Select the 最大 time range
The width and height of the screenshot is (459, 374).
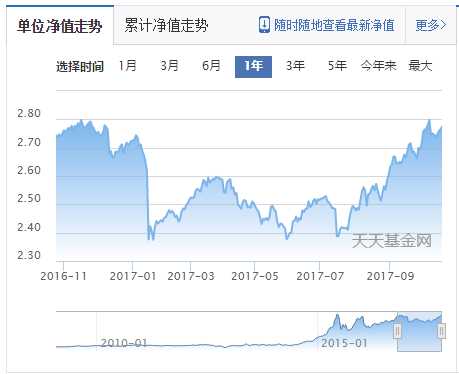tap(420, 66)
